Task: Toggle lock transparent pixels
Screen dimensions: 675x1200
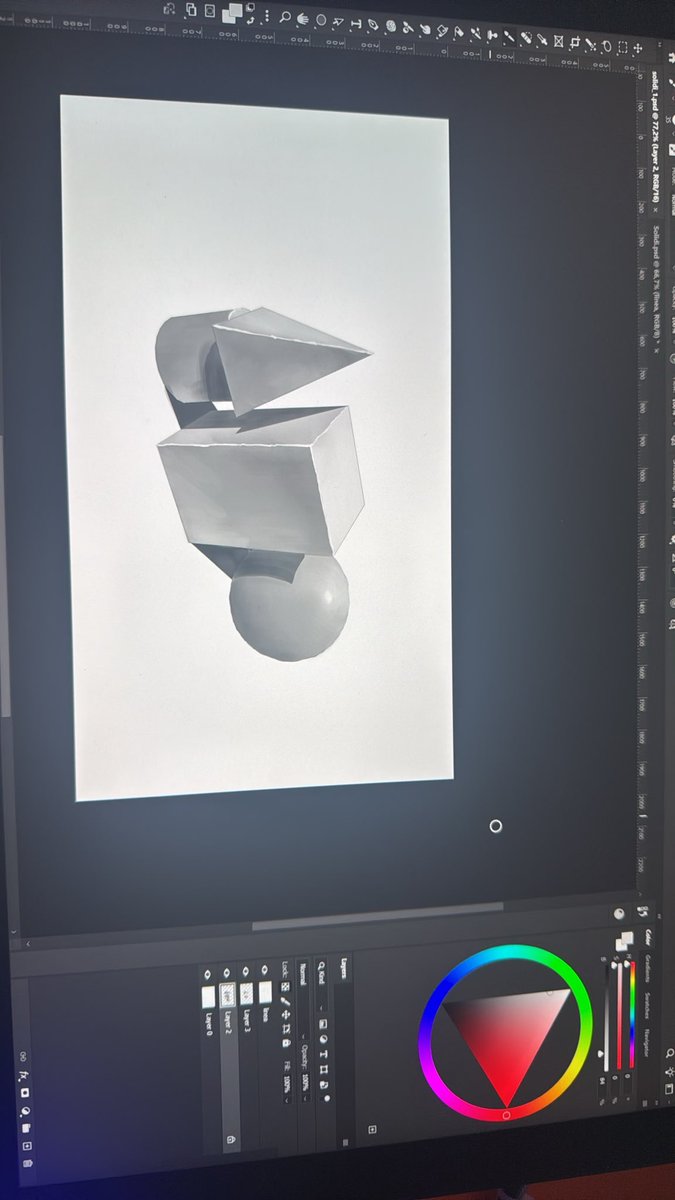Action: (285, 986)
